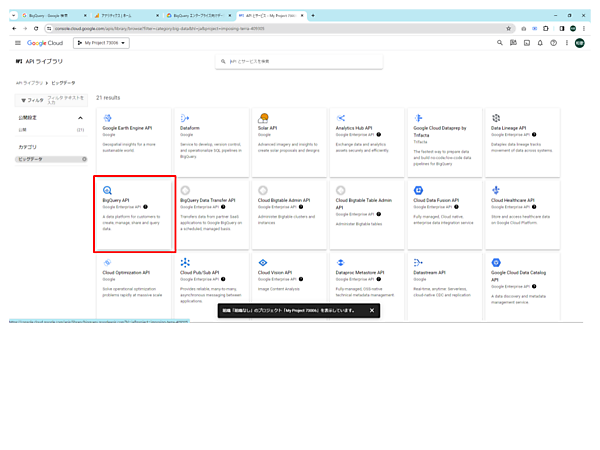Click the filter text input field
The width and height of the screenshot is (600, 450).
pyautogui.click(x=66, y=100)
